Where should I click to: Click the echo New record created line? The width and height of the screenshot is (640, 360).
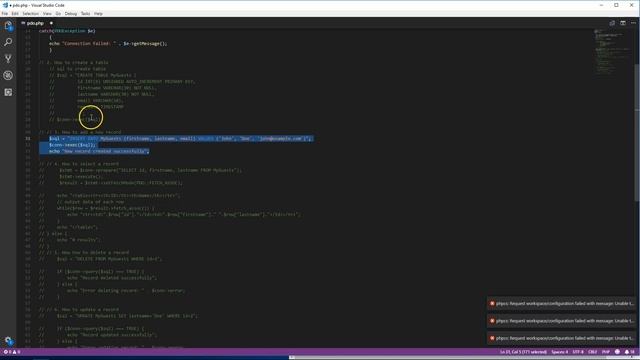click(x=99, y=151)
